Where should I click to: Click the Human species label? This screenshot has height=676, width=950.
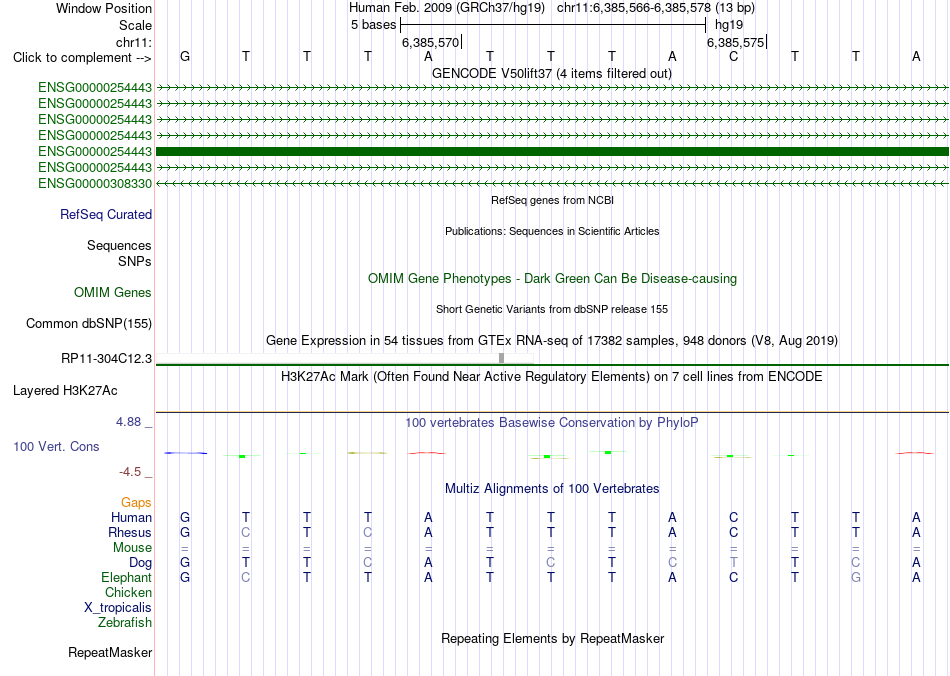click(131, 517)
